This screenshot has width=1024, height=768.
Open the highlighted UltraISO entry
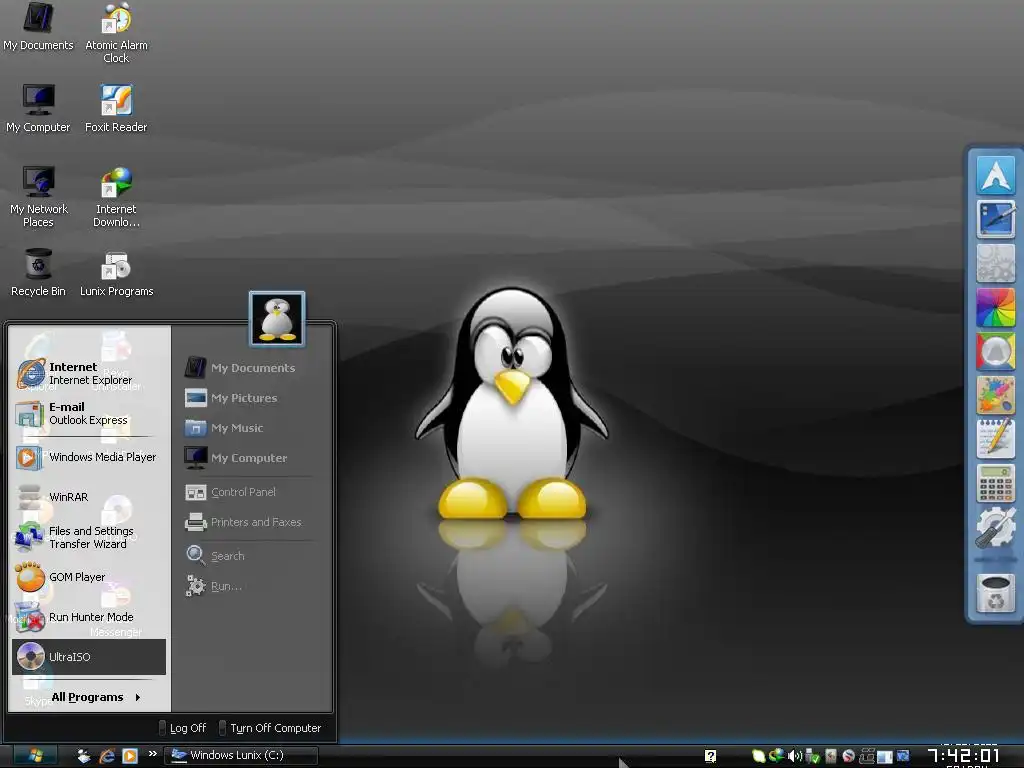tap(89, 657)
